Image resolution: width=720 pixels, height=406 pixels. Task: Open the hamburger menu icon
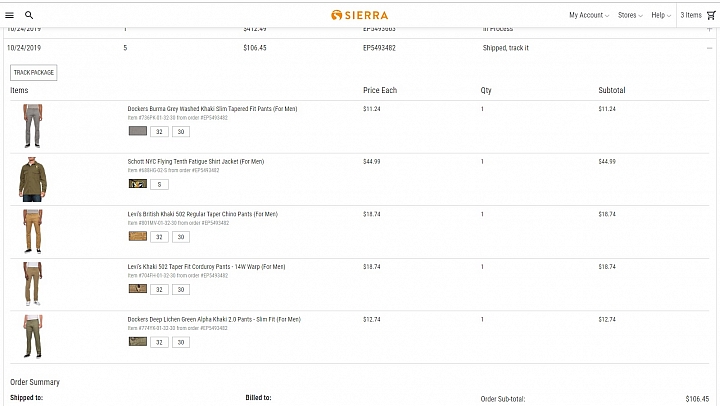(9, 15)
